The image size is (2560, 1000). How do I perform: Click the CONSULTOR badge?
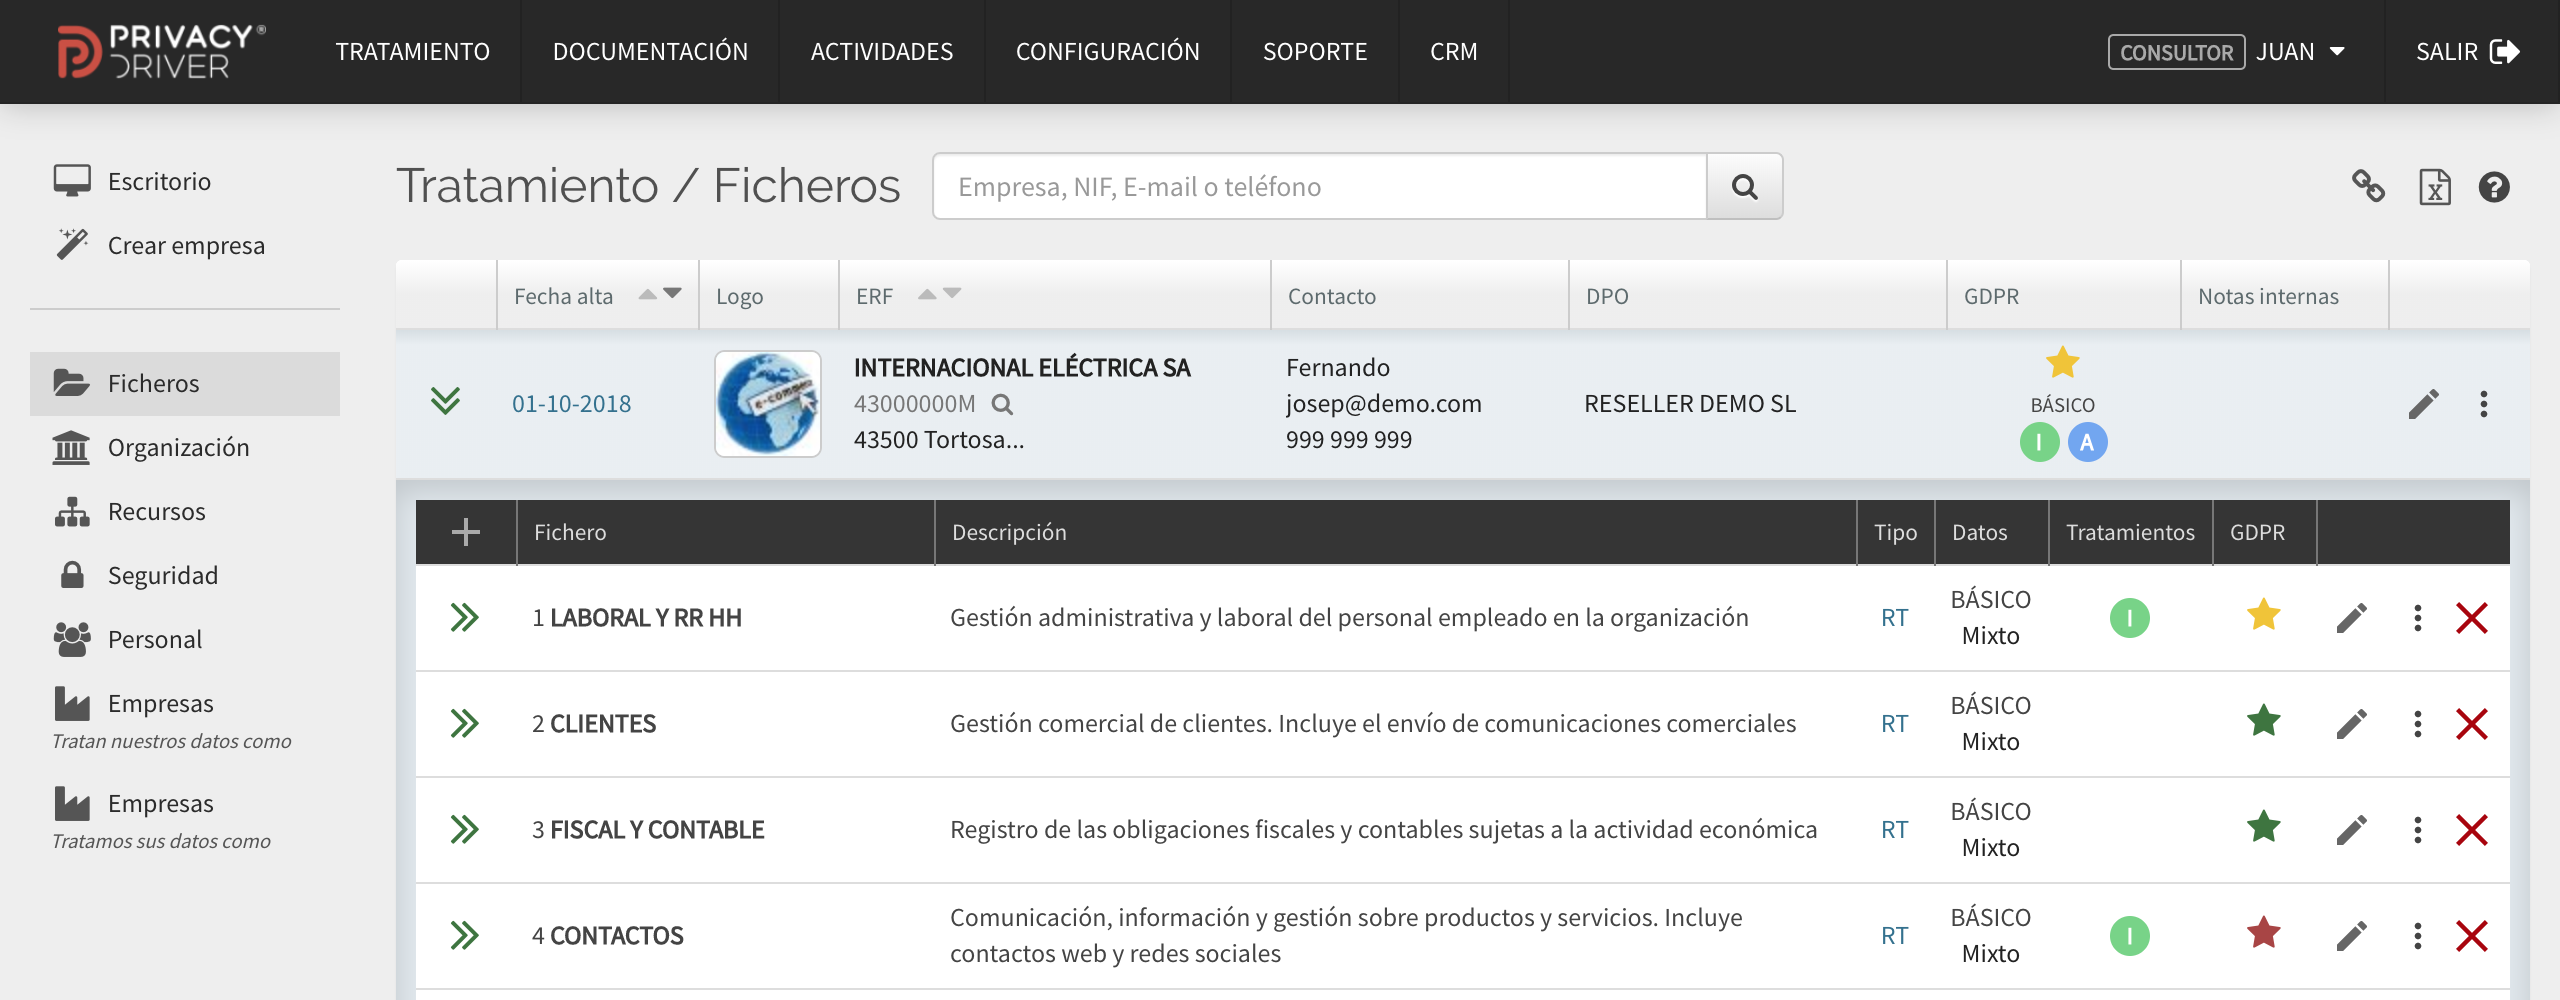pos(2176,52)
